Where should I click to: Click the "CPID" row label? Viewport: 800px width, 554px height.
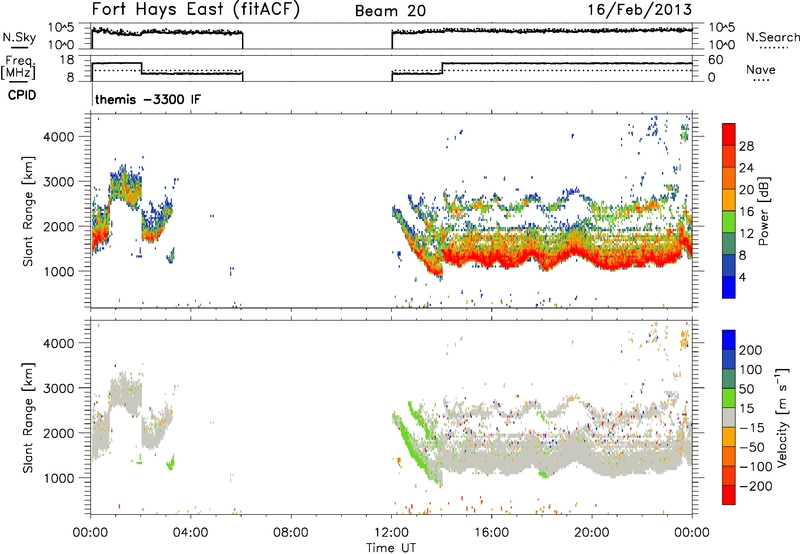tap(22, 95)
